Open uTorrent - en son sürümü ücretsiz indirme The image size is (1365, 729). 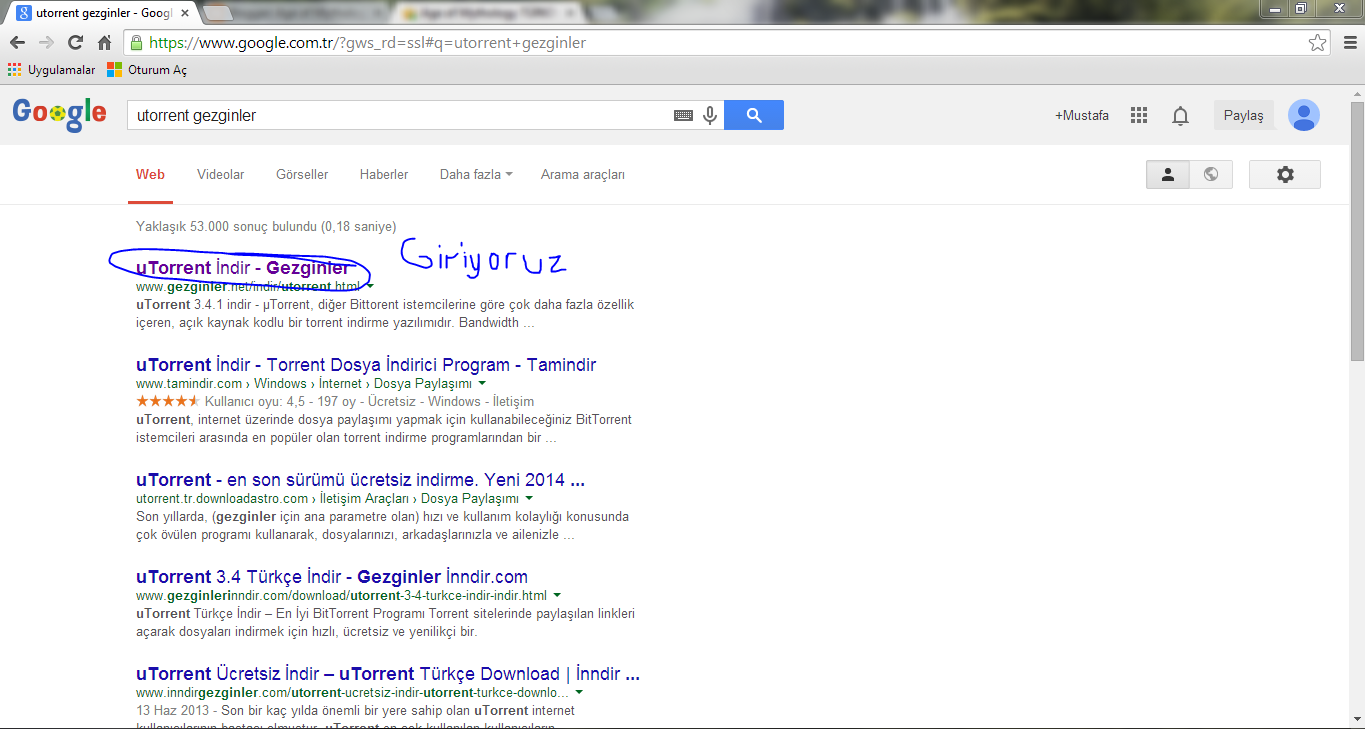pos(360,480)
